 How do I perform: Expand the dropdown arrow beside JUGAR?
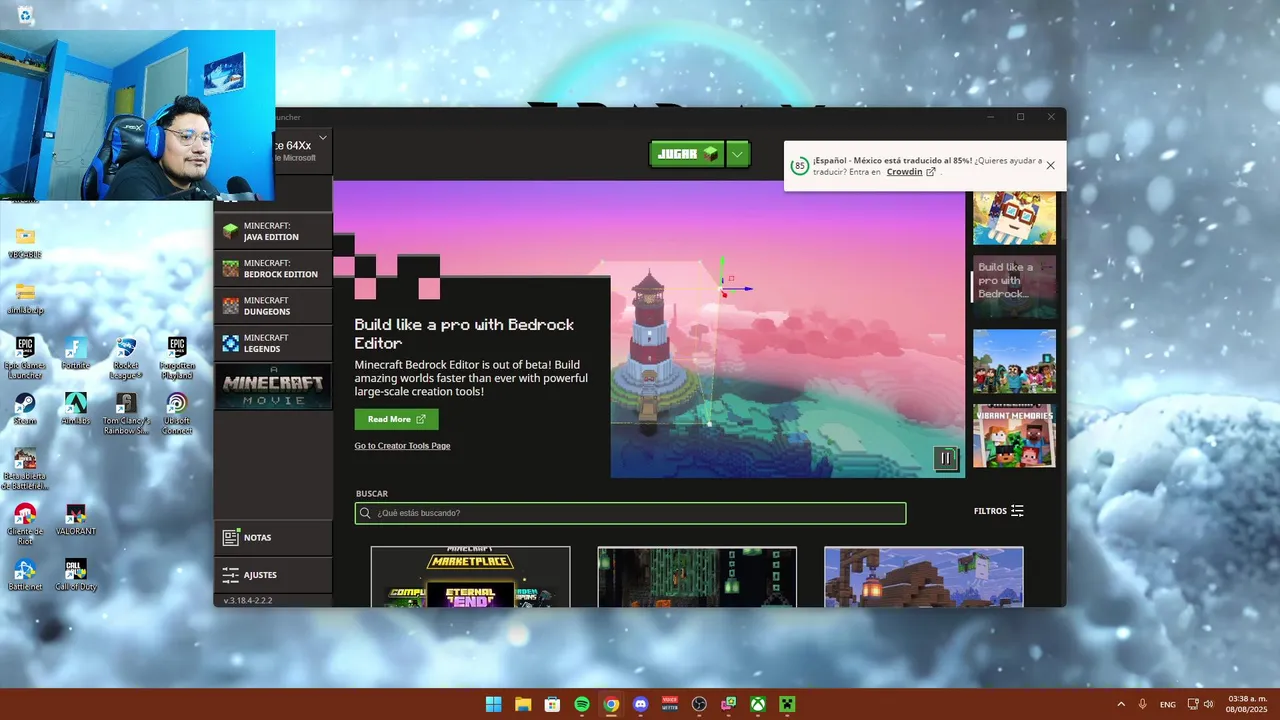pos(738,154)
